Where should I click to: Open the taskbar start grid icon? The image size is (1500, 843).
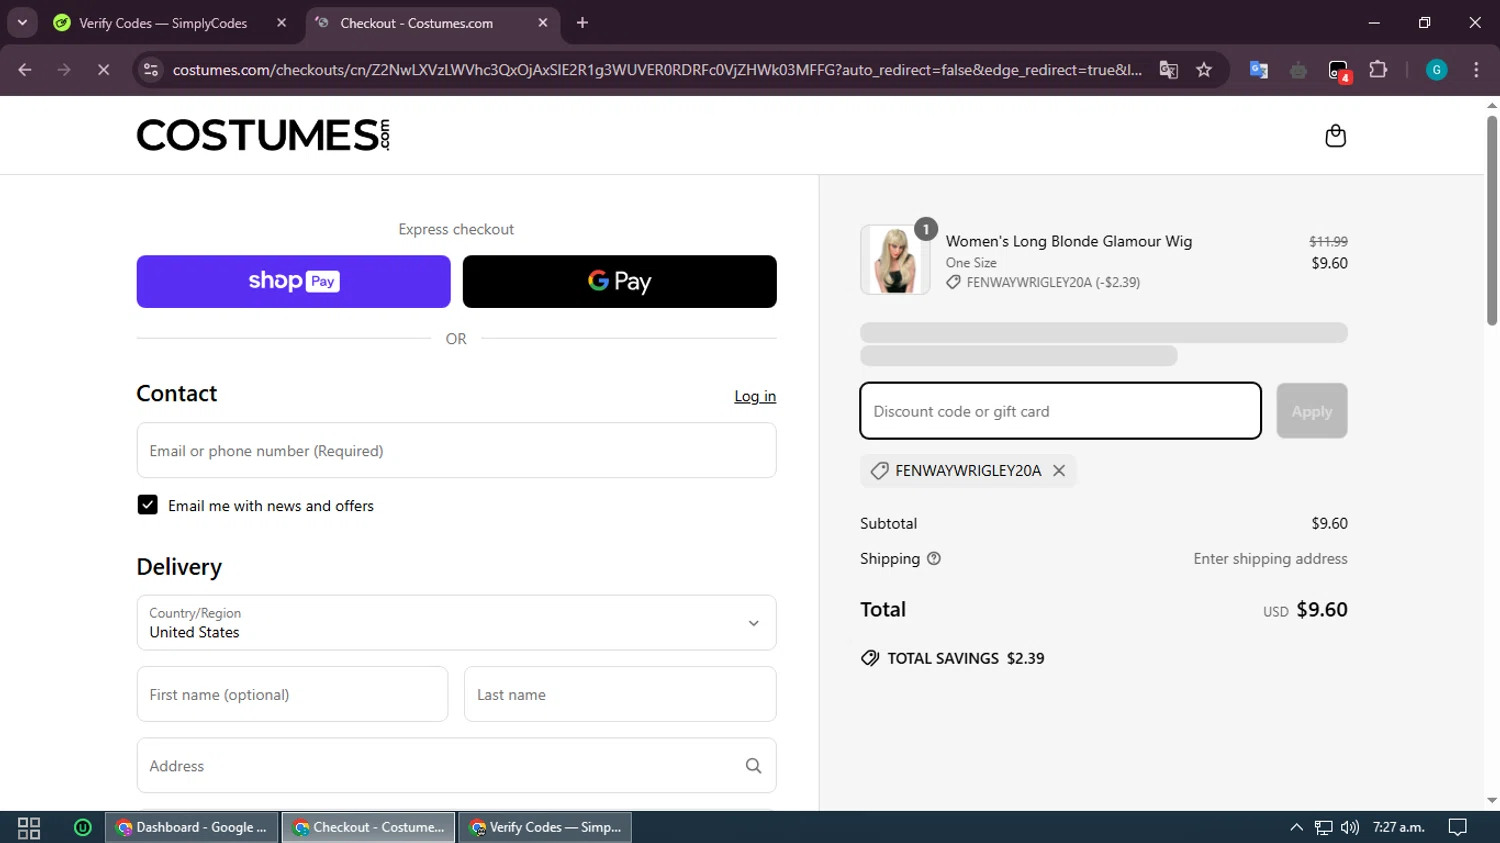tap(29, 828)
